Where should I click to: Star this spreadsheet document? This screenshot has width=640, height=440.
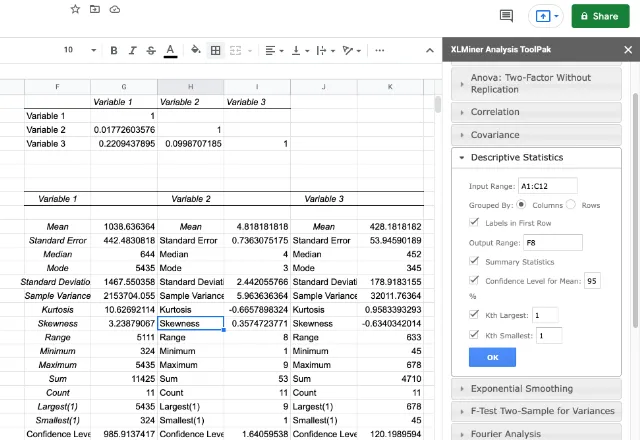(75, 9)
